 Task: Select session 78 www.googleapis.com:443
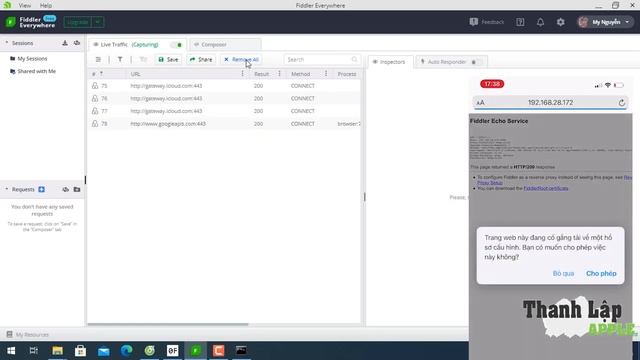coord(224,124)
